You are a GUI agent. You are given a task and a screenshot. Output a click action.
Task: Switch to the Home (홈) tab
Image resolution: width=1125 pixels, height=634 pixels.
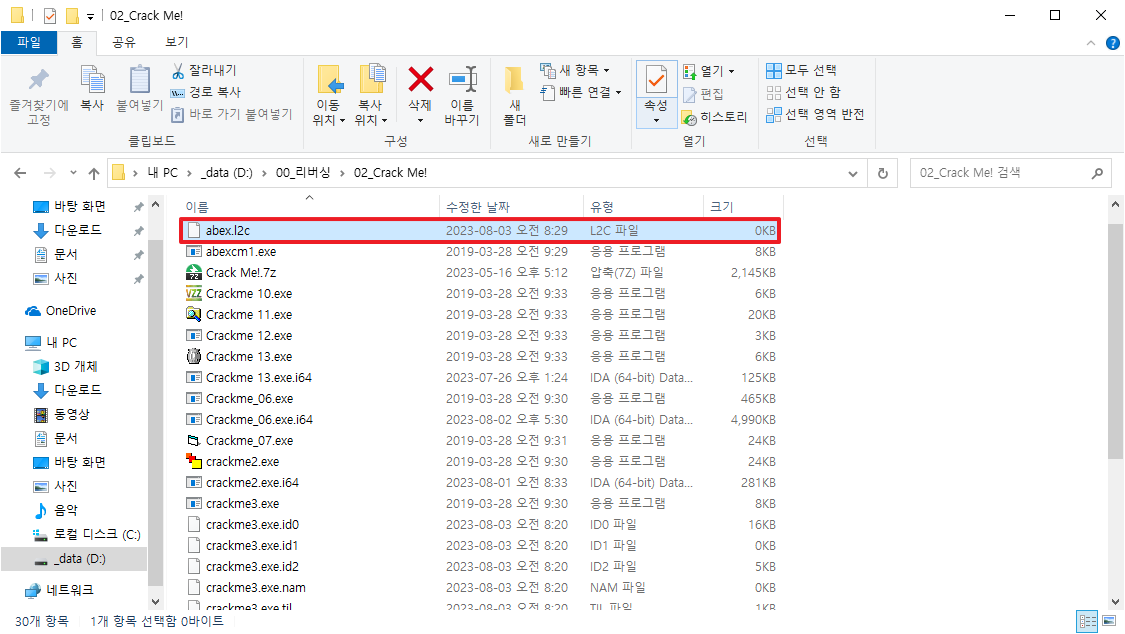tap(77, 42)
